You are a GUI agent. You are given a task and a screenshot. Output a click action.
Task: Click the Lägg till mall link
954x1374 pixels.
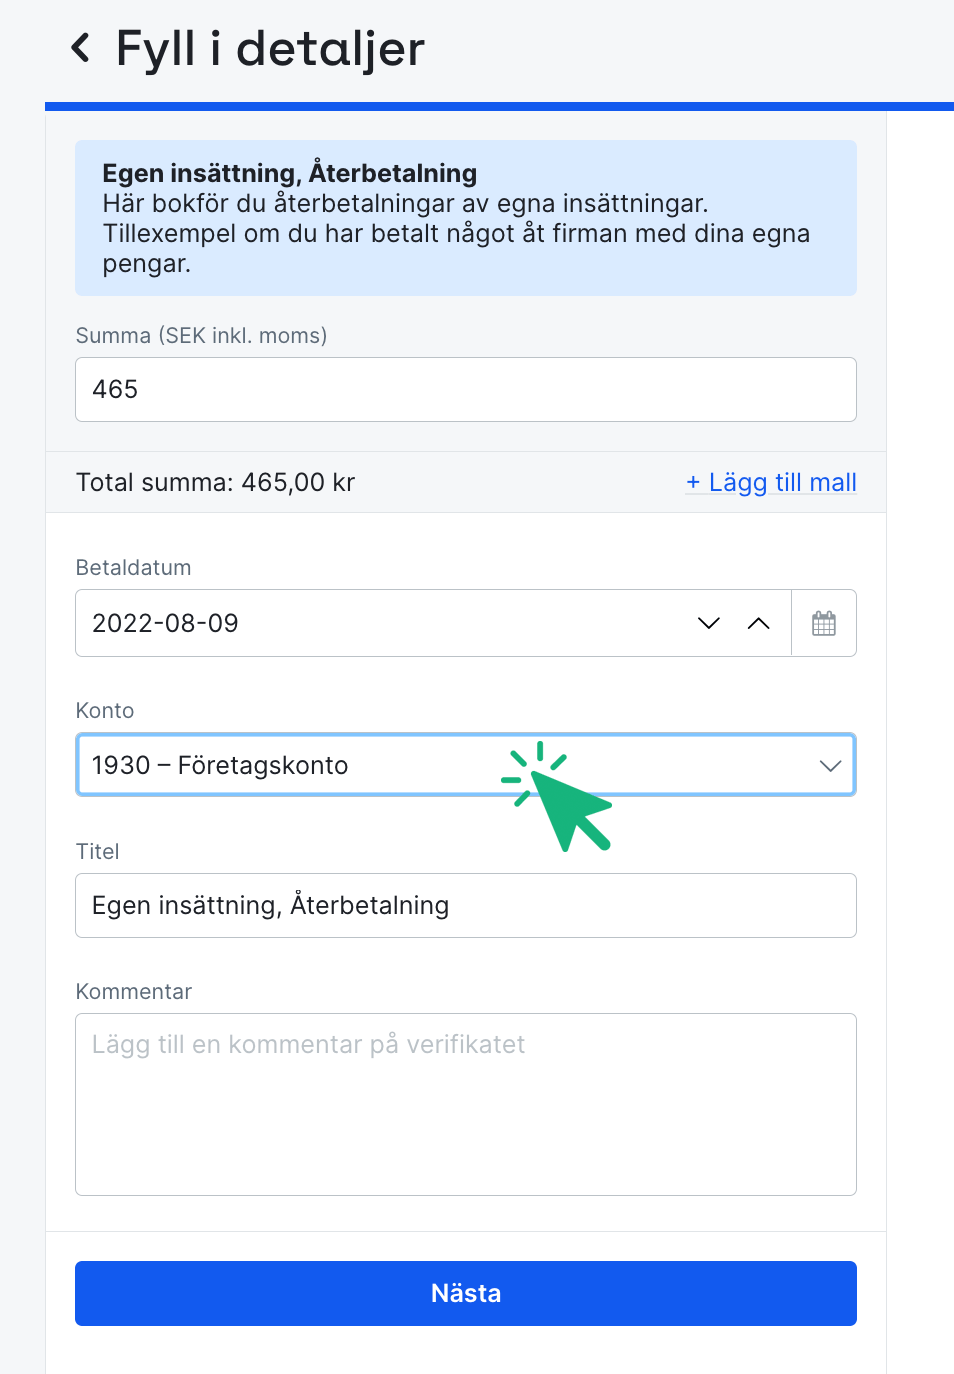780,482
